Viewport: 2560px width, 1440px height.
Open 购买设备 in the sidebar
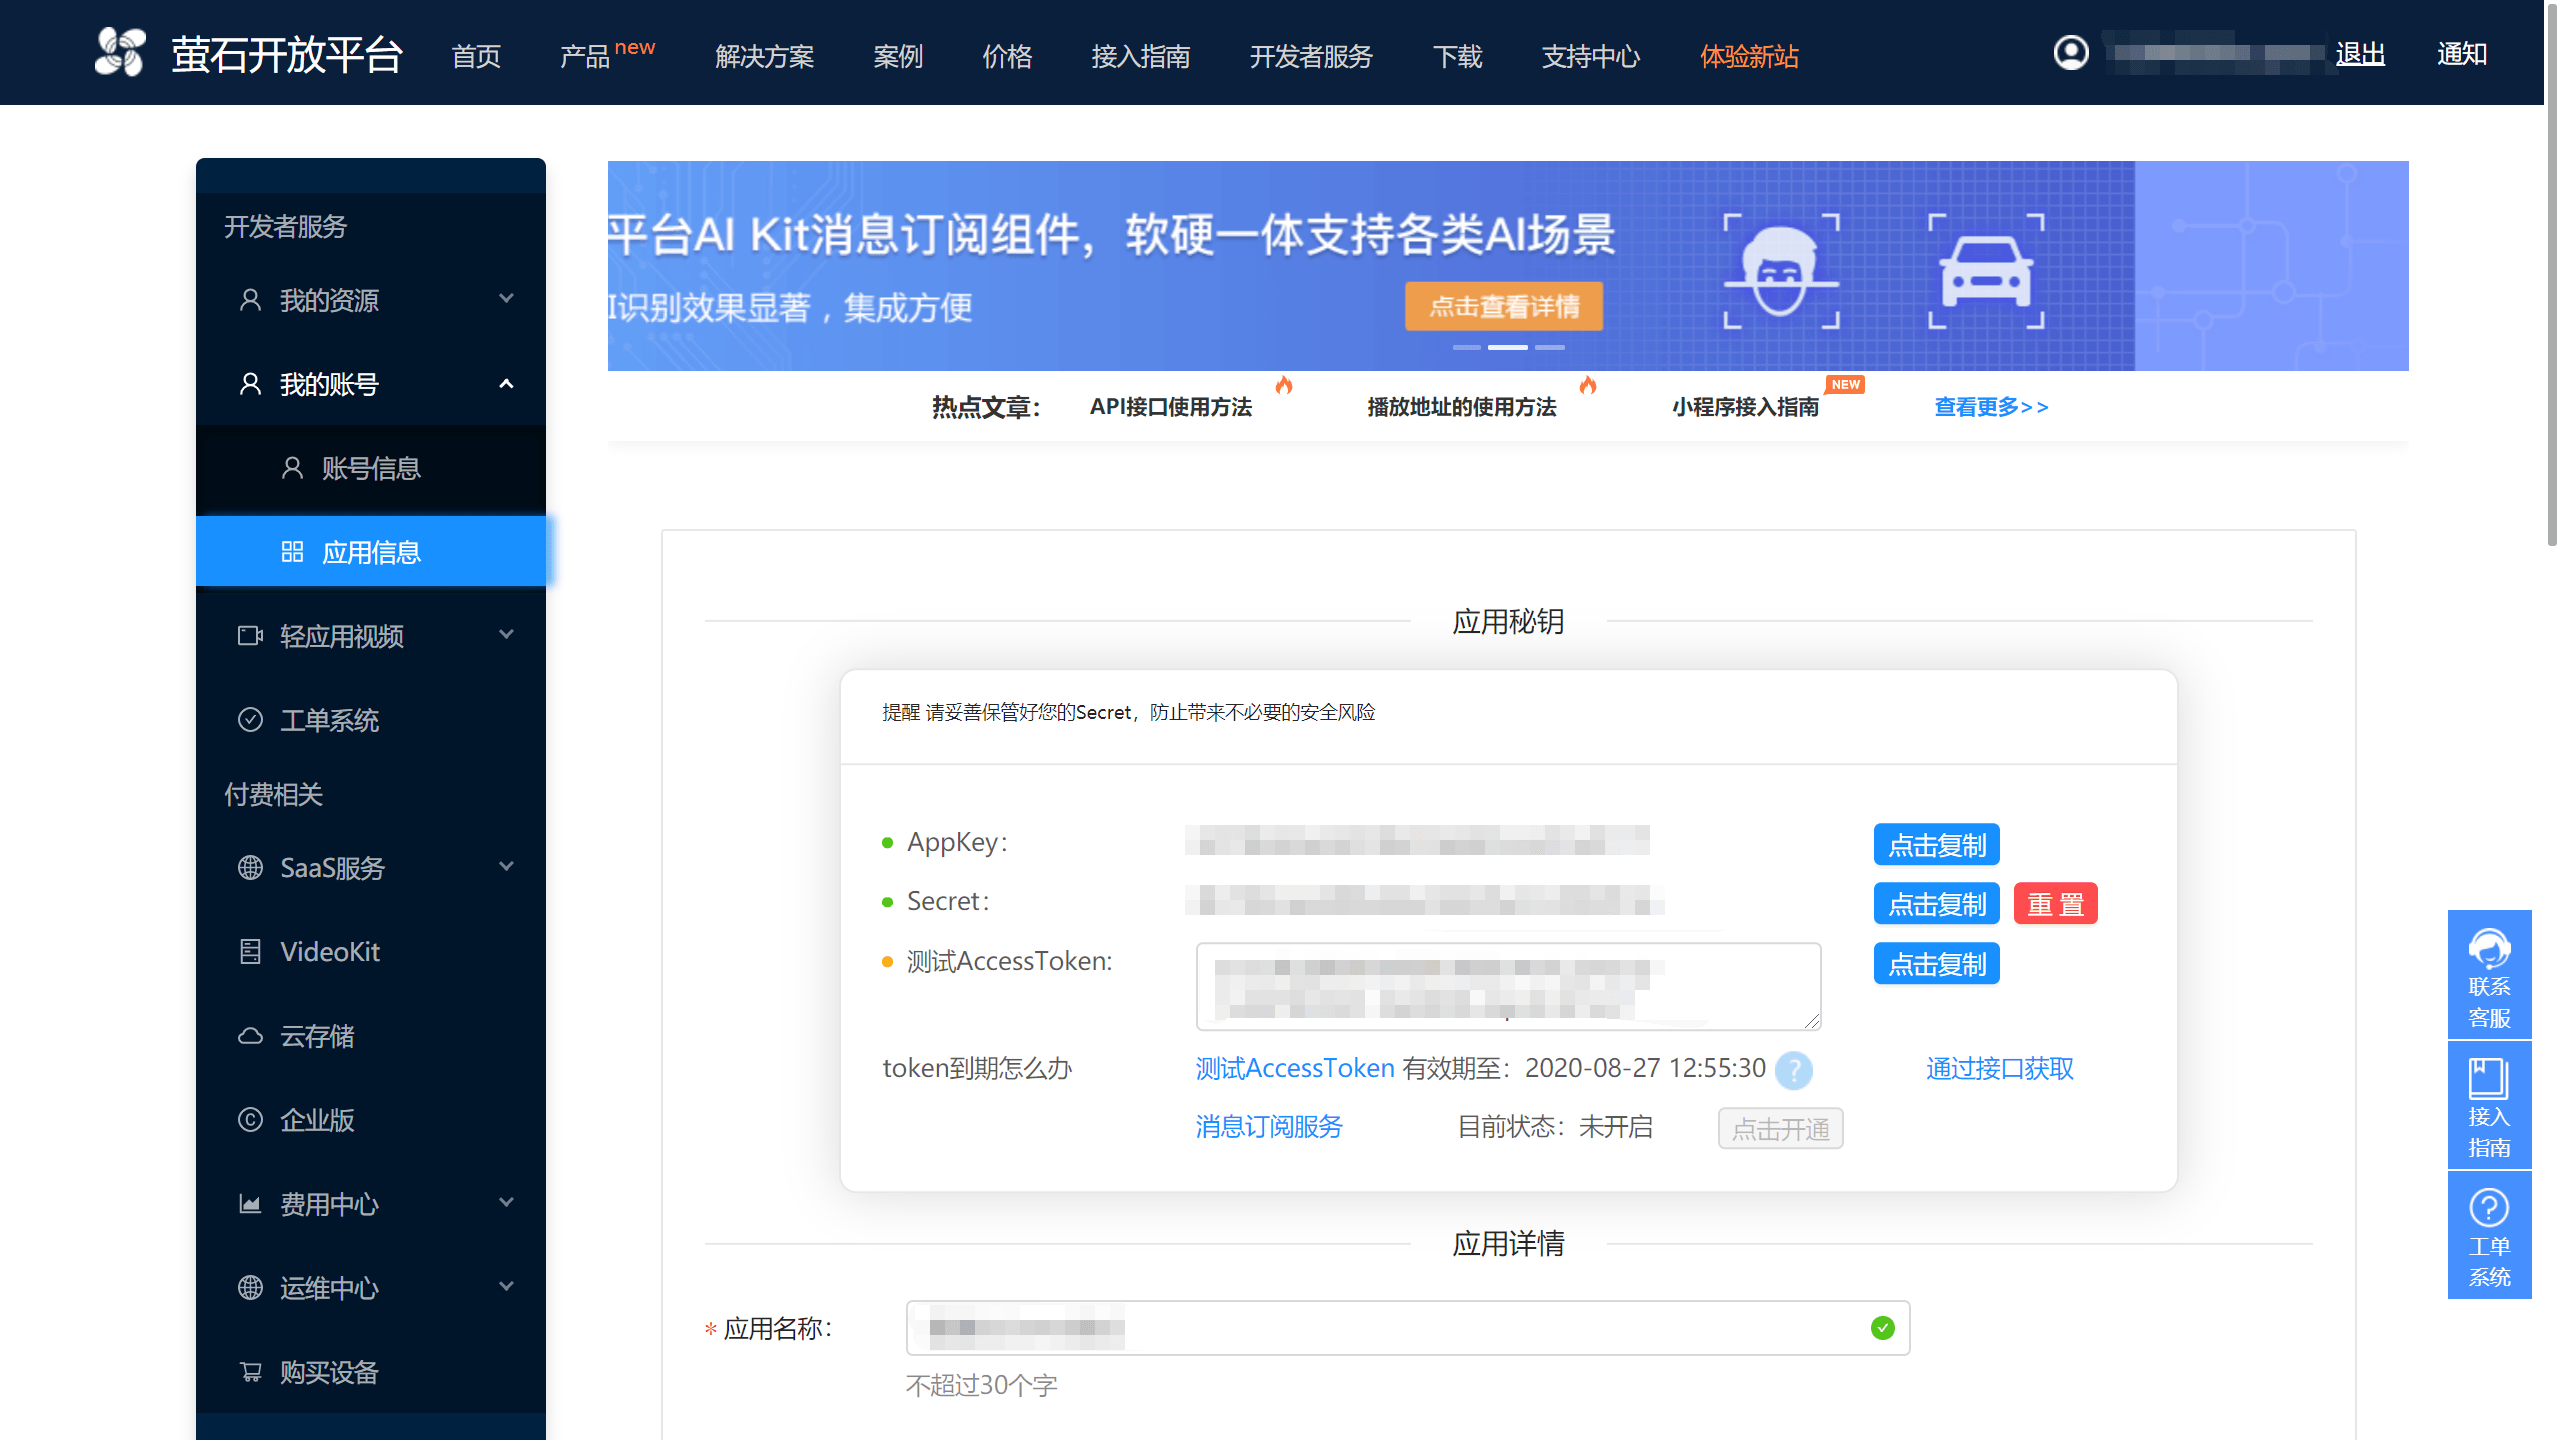pos(329,1372)
